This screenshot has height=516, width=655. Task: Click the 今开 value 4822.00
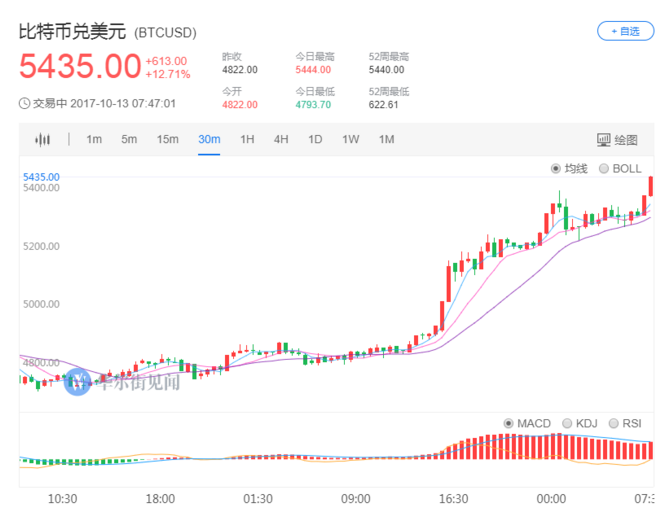[240, 104]
